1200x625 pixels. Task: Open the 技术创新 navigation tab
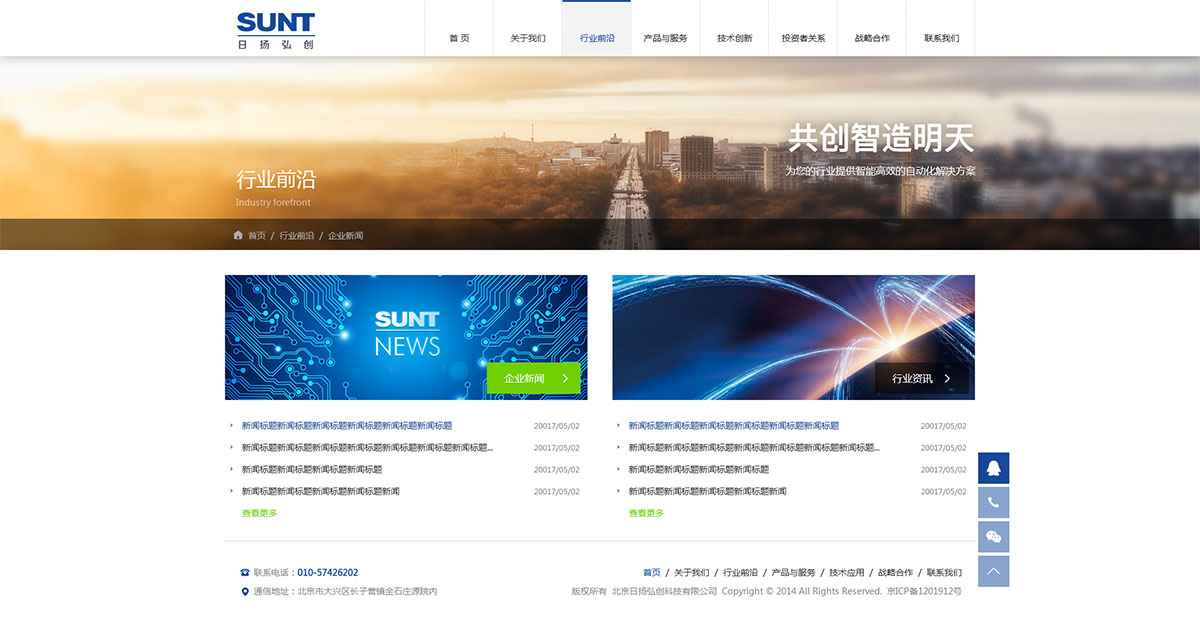point(734,38)
